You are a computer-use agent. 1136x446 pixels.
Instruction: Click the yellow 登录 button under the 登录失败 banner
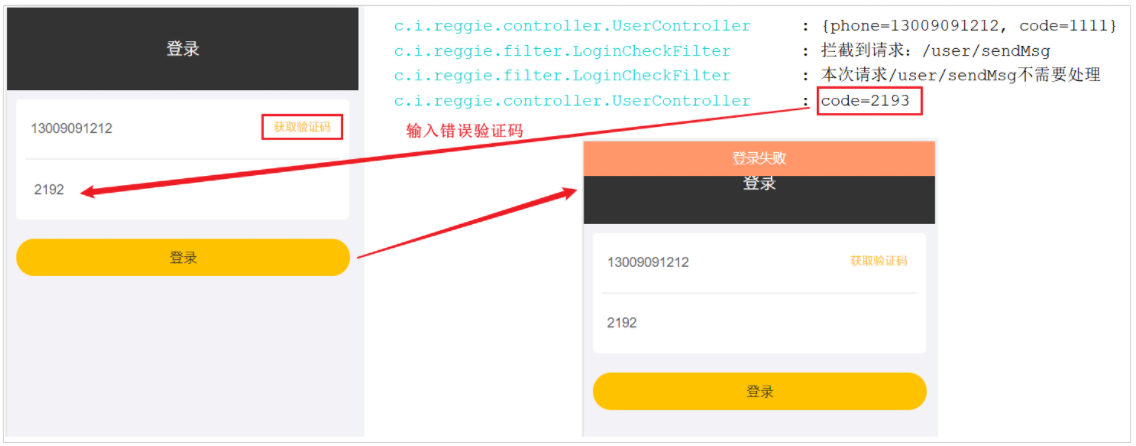[759, 392]
